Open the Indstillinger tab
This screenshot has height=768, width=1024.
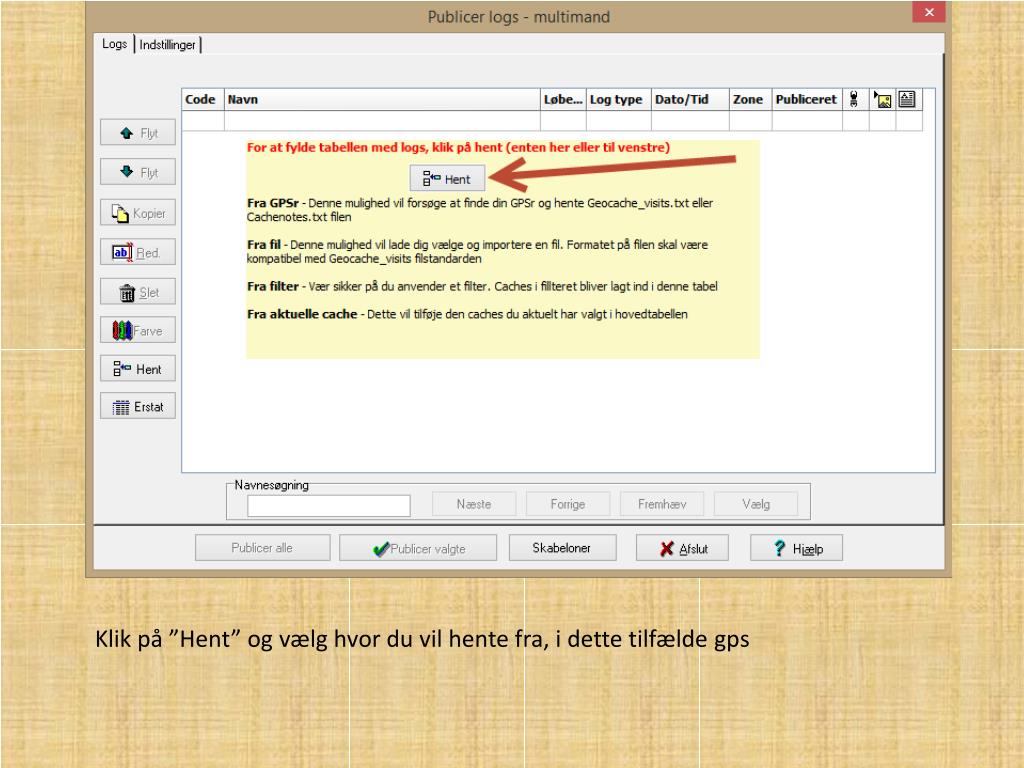coord(167,44)
